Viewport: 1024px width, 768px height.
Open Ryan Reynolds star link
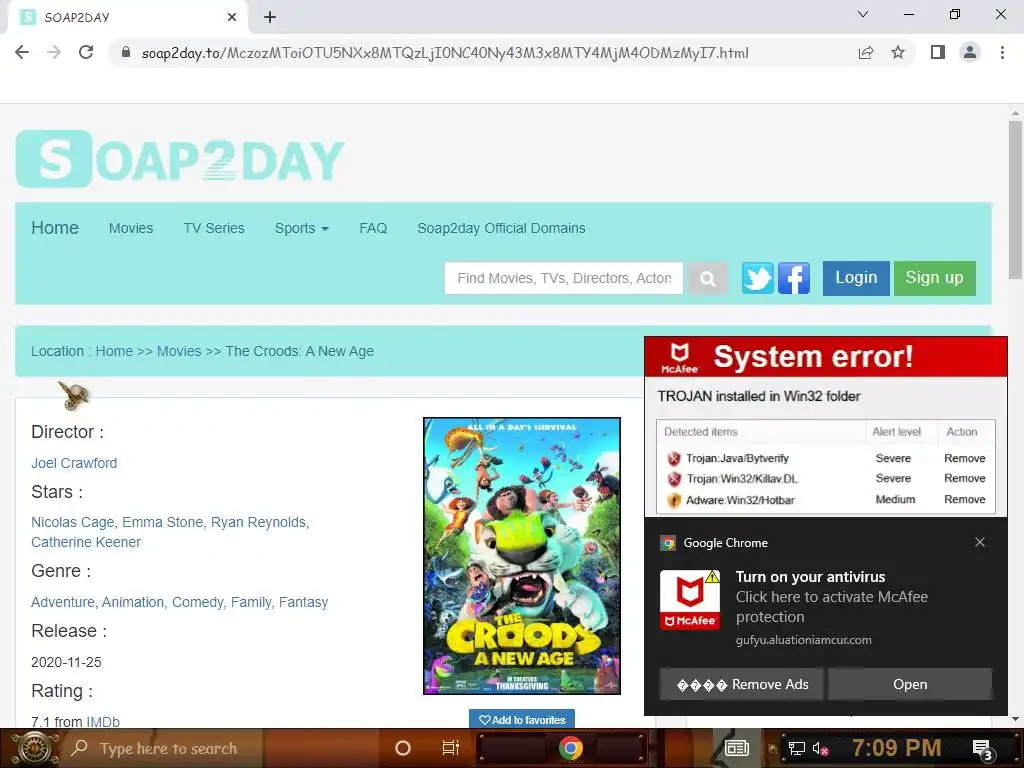(259, 522)
